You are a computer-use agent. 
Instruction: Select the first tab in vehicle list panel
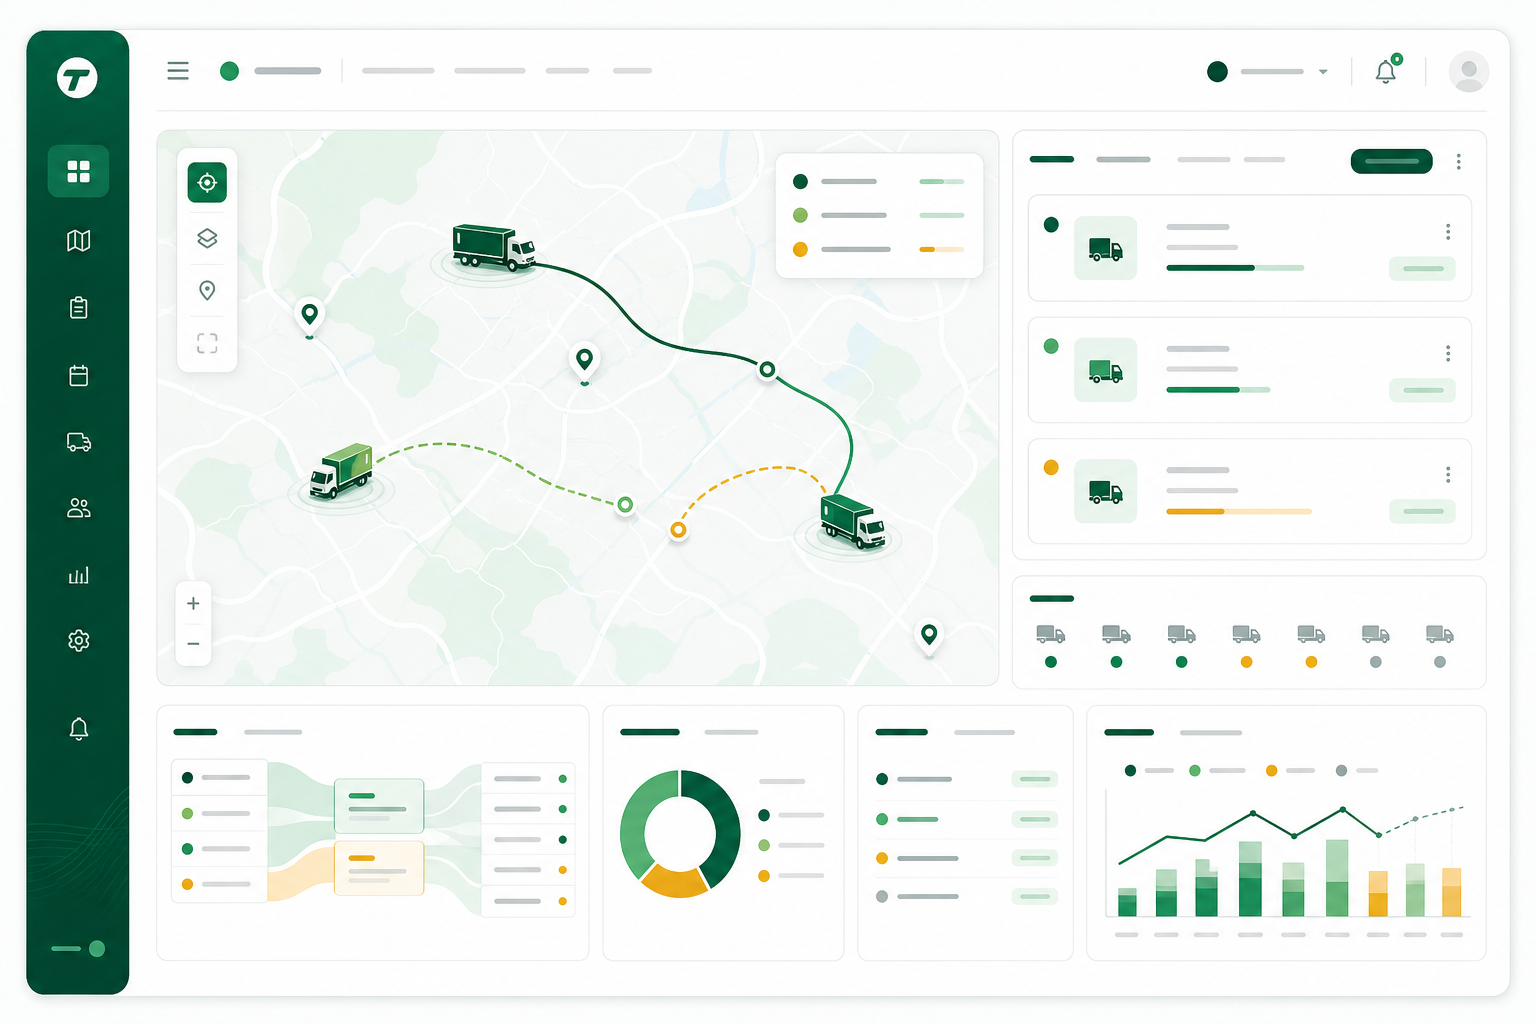tap(1052, 159)
